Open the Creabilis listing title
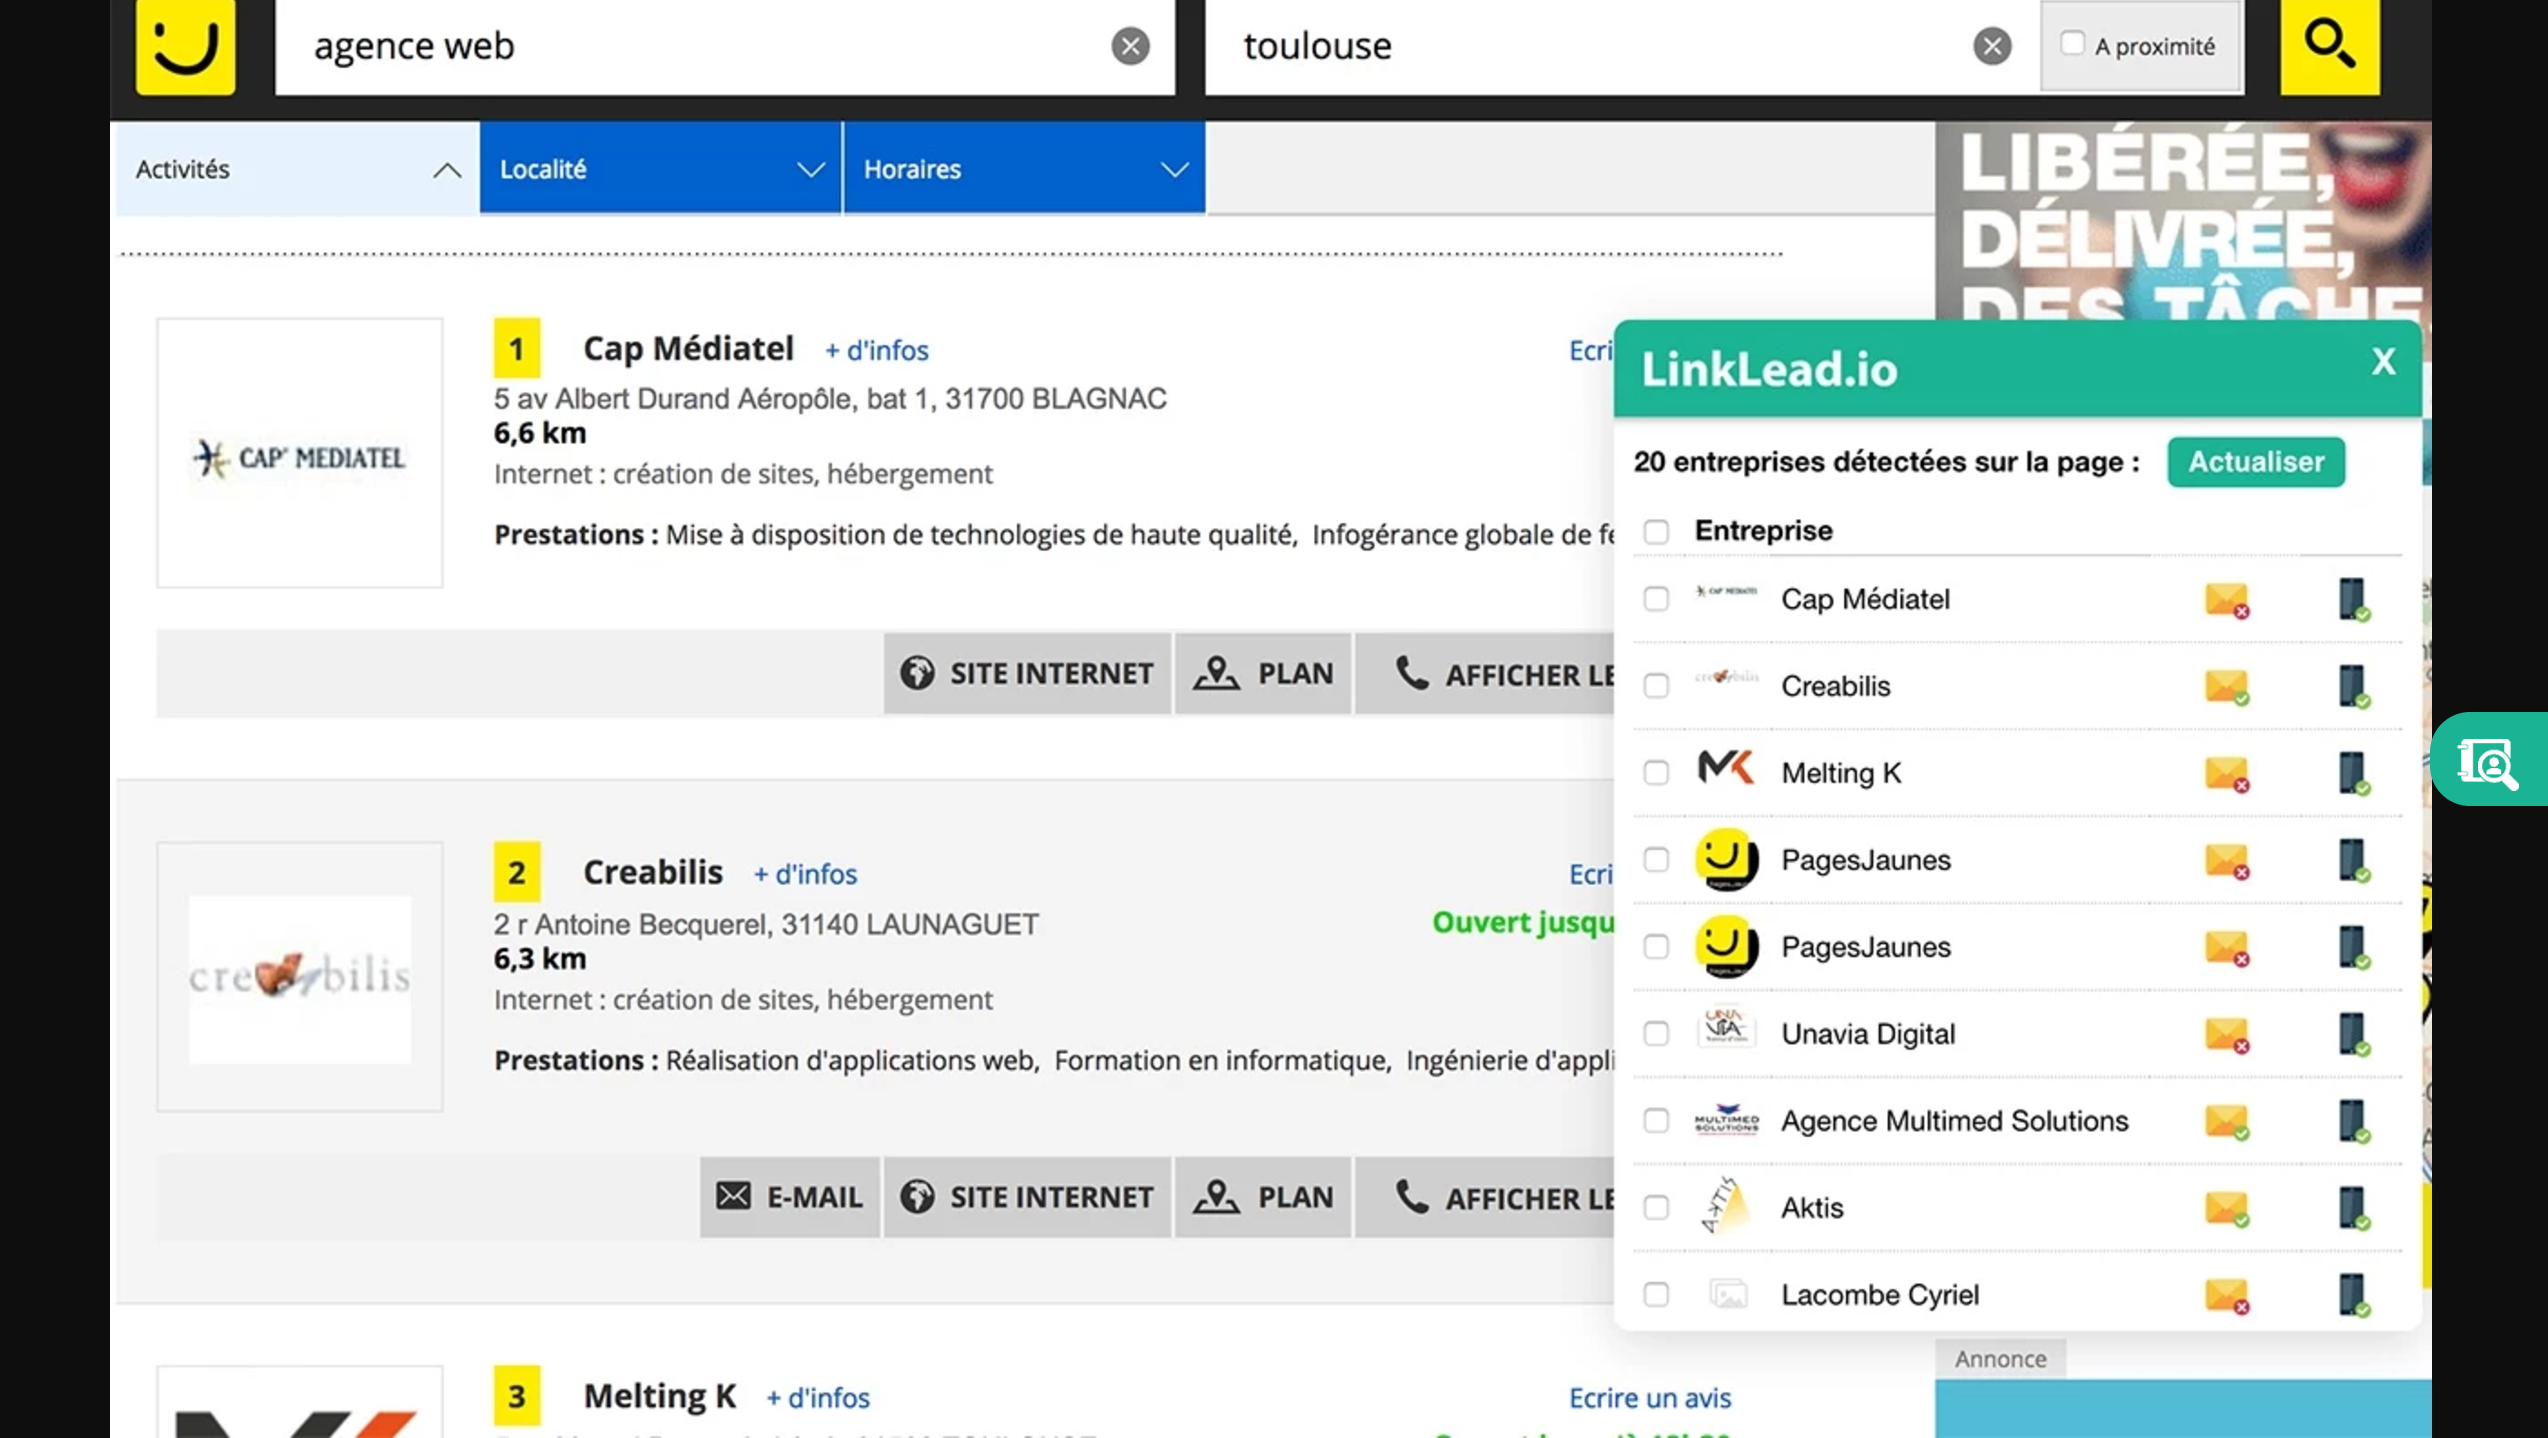The image size is (2548, 1438). coord(653,873)
